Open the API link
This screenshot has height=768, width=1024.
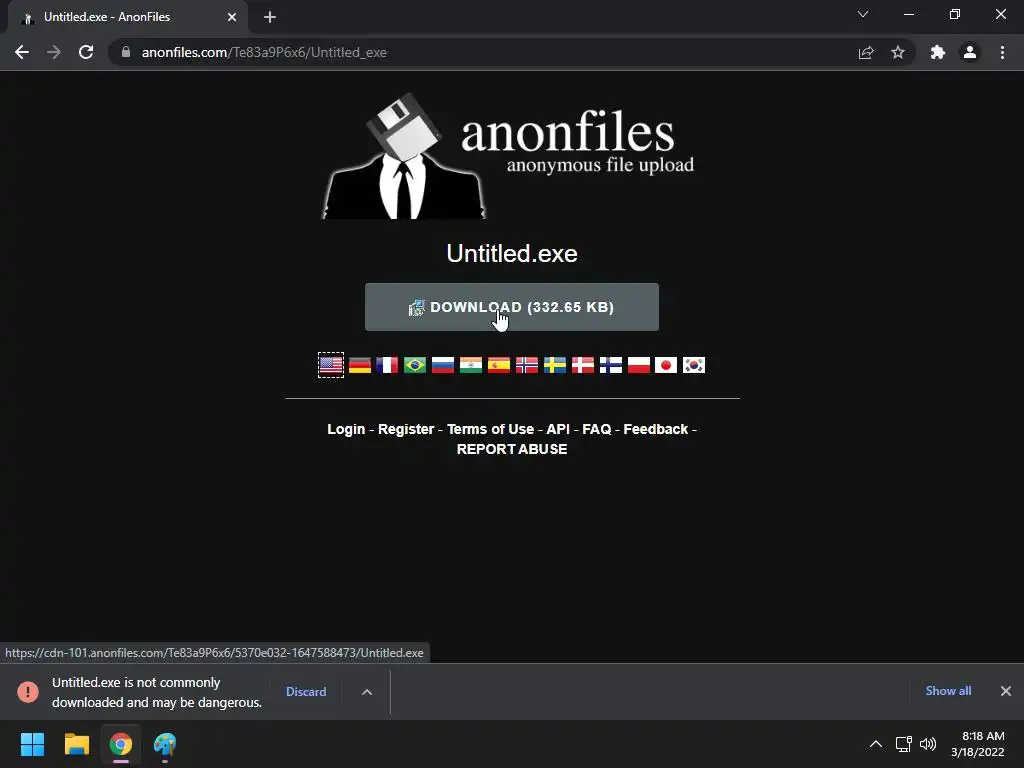pyautogui.click(x=558, y=429)
